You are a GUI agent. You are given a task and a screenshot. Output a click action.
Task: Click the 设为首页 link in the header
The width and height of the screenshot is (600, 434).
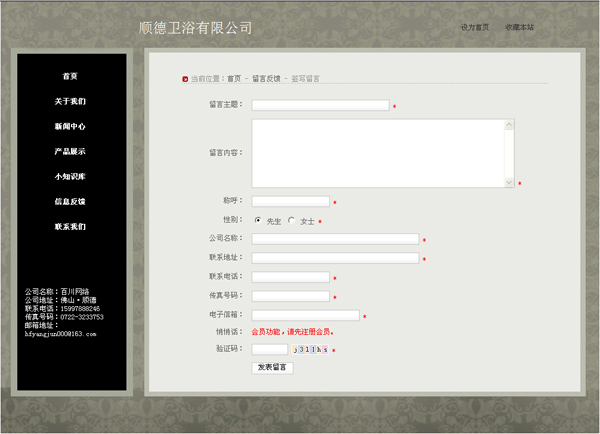click(475, 27)
